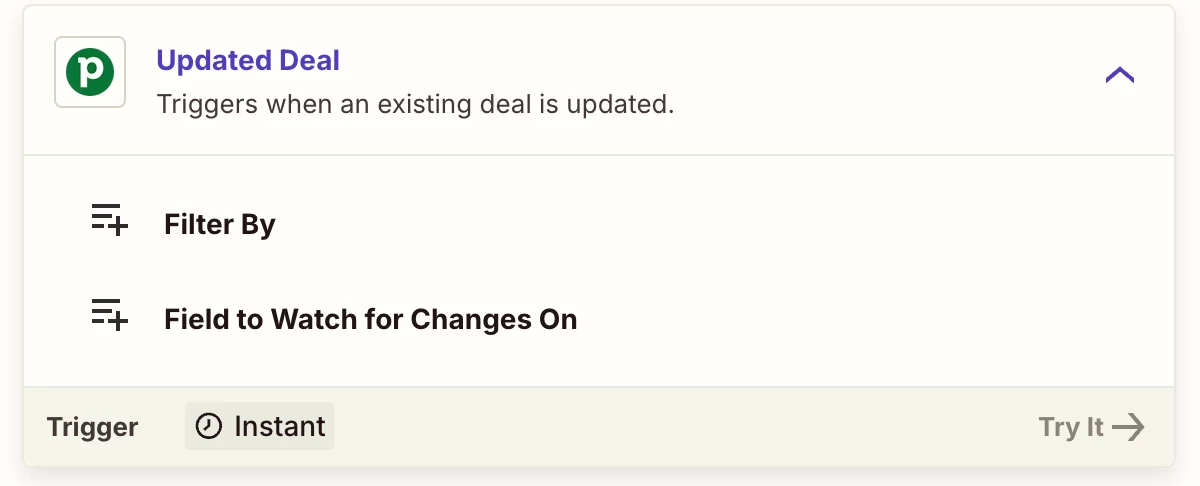Click the white box framing the Pipedrive logo
This screenshot has height=486, width=1200.
90,72
